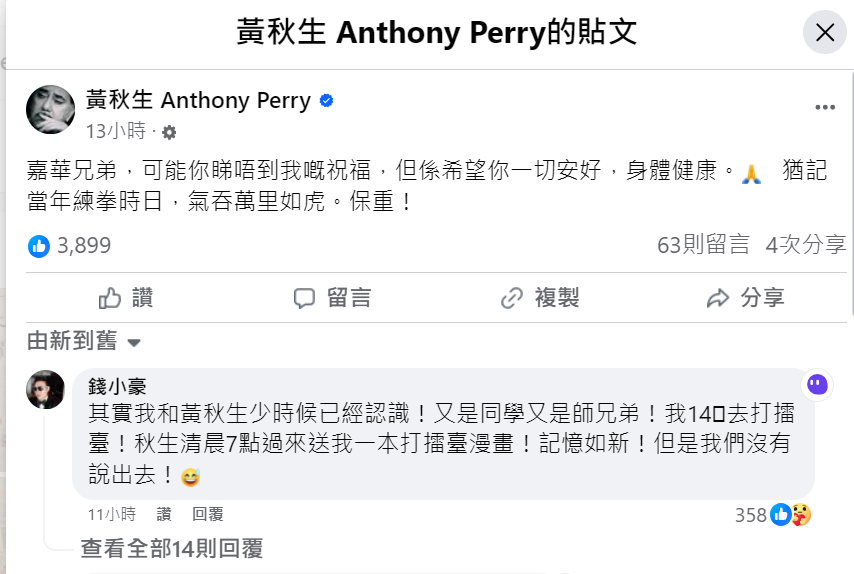This screenshot has height=574, width=854.
Task: Click the 複製 copy link button
Action: 540,297
